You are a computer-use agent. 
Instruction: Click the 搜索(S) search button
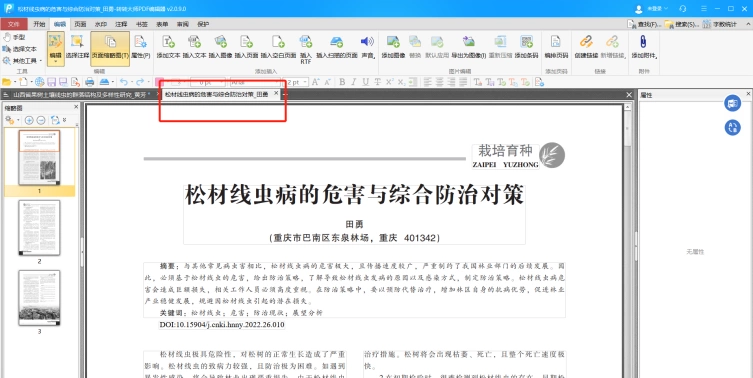[x=681, y=24]
